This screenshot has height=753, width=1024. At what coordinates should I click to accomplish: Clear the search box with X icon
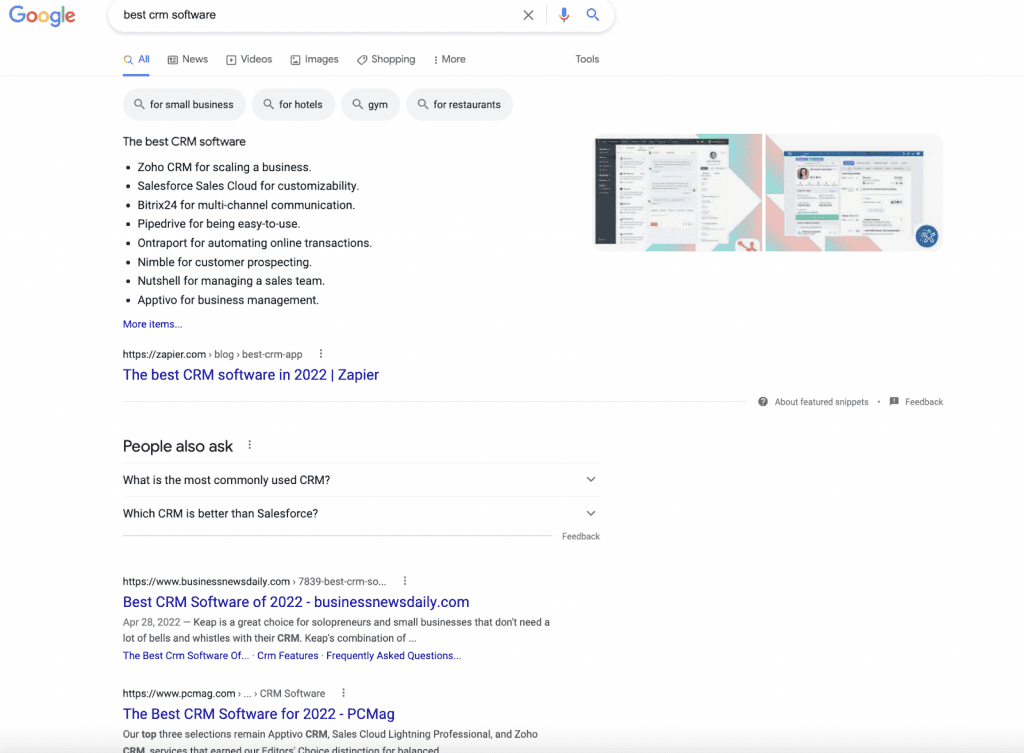[x=528, y=15]
